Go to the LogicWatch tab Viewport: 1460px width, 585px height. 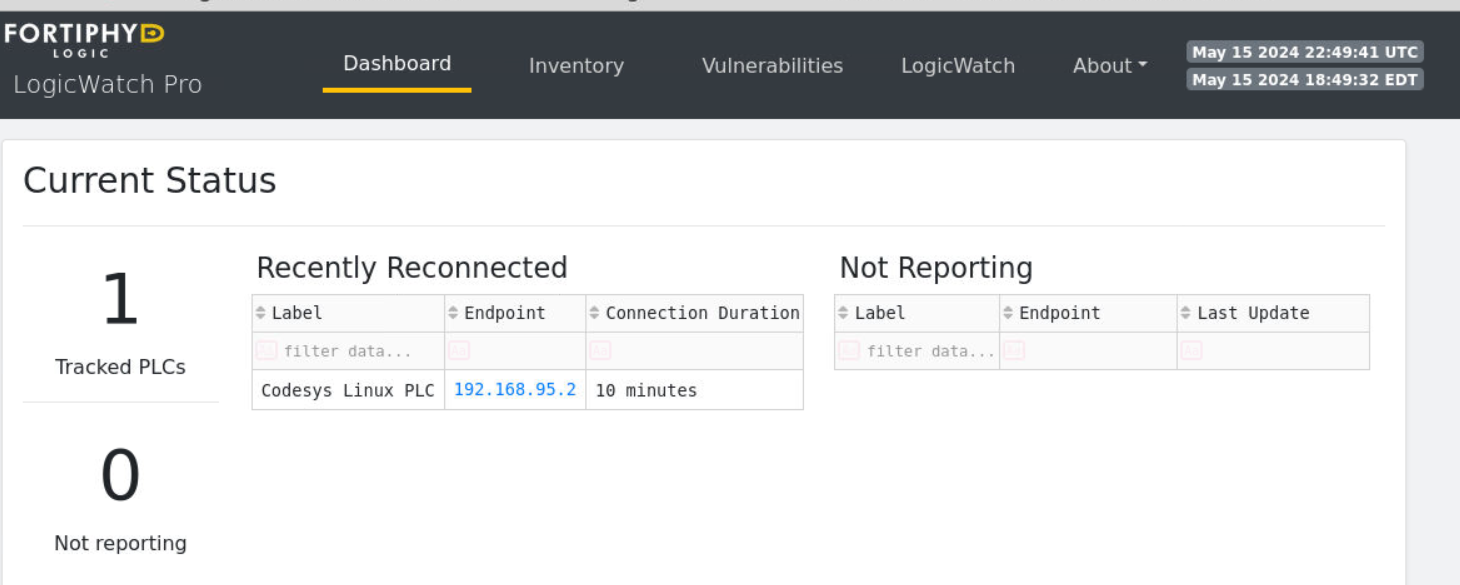[x=957, y=66]
